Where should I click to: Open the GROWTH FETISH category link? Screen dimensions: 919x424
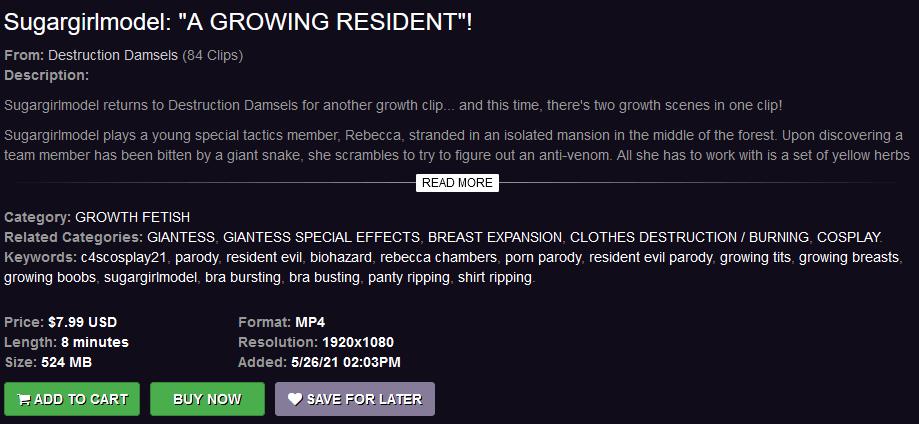pyautogui.click(x=132, y=217)
